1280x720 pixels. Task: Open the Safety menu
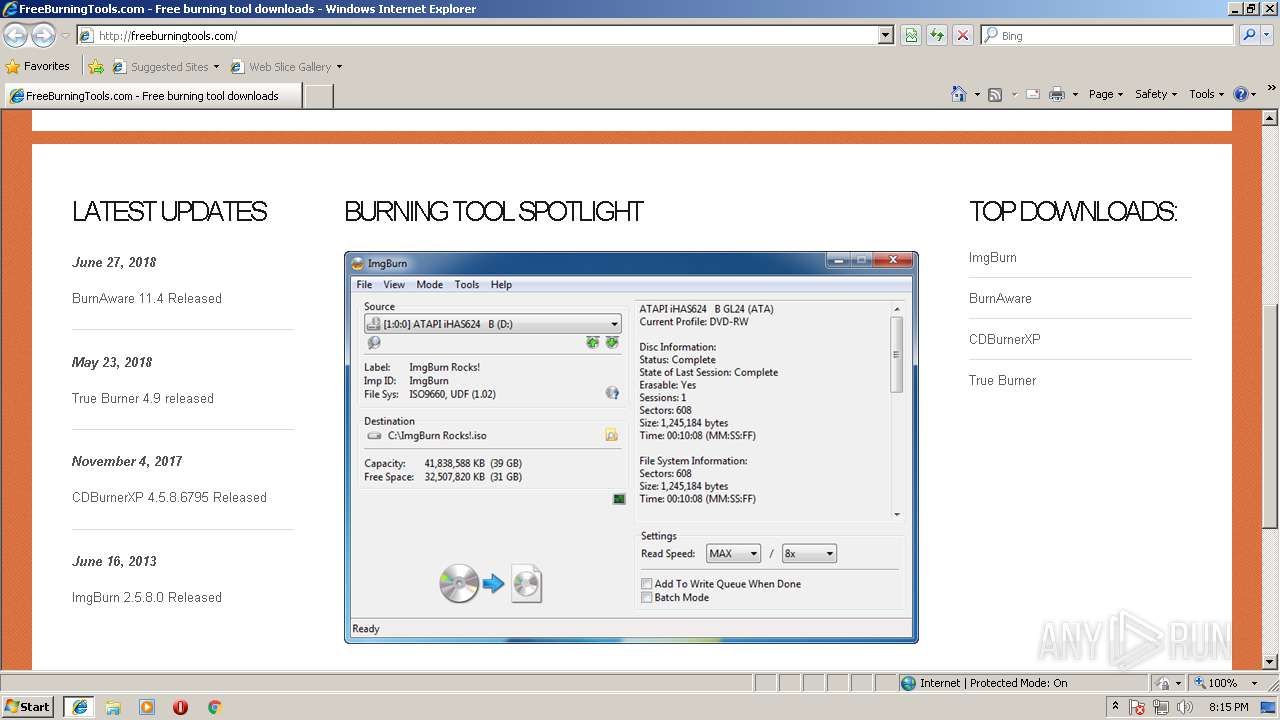pyautogui.click(x=1155, y=94)
